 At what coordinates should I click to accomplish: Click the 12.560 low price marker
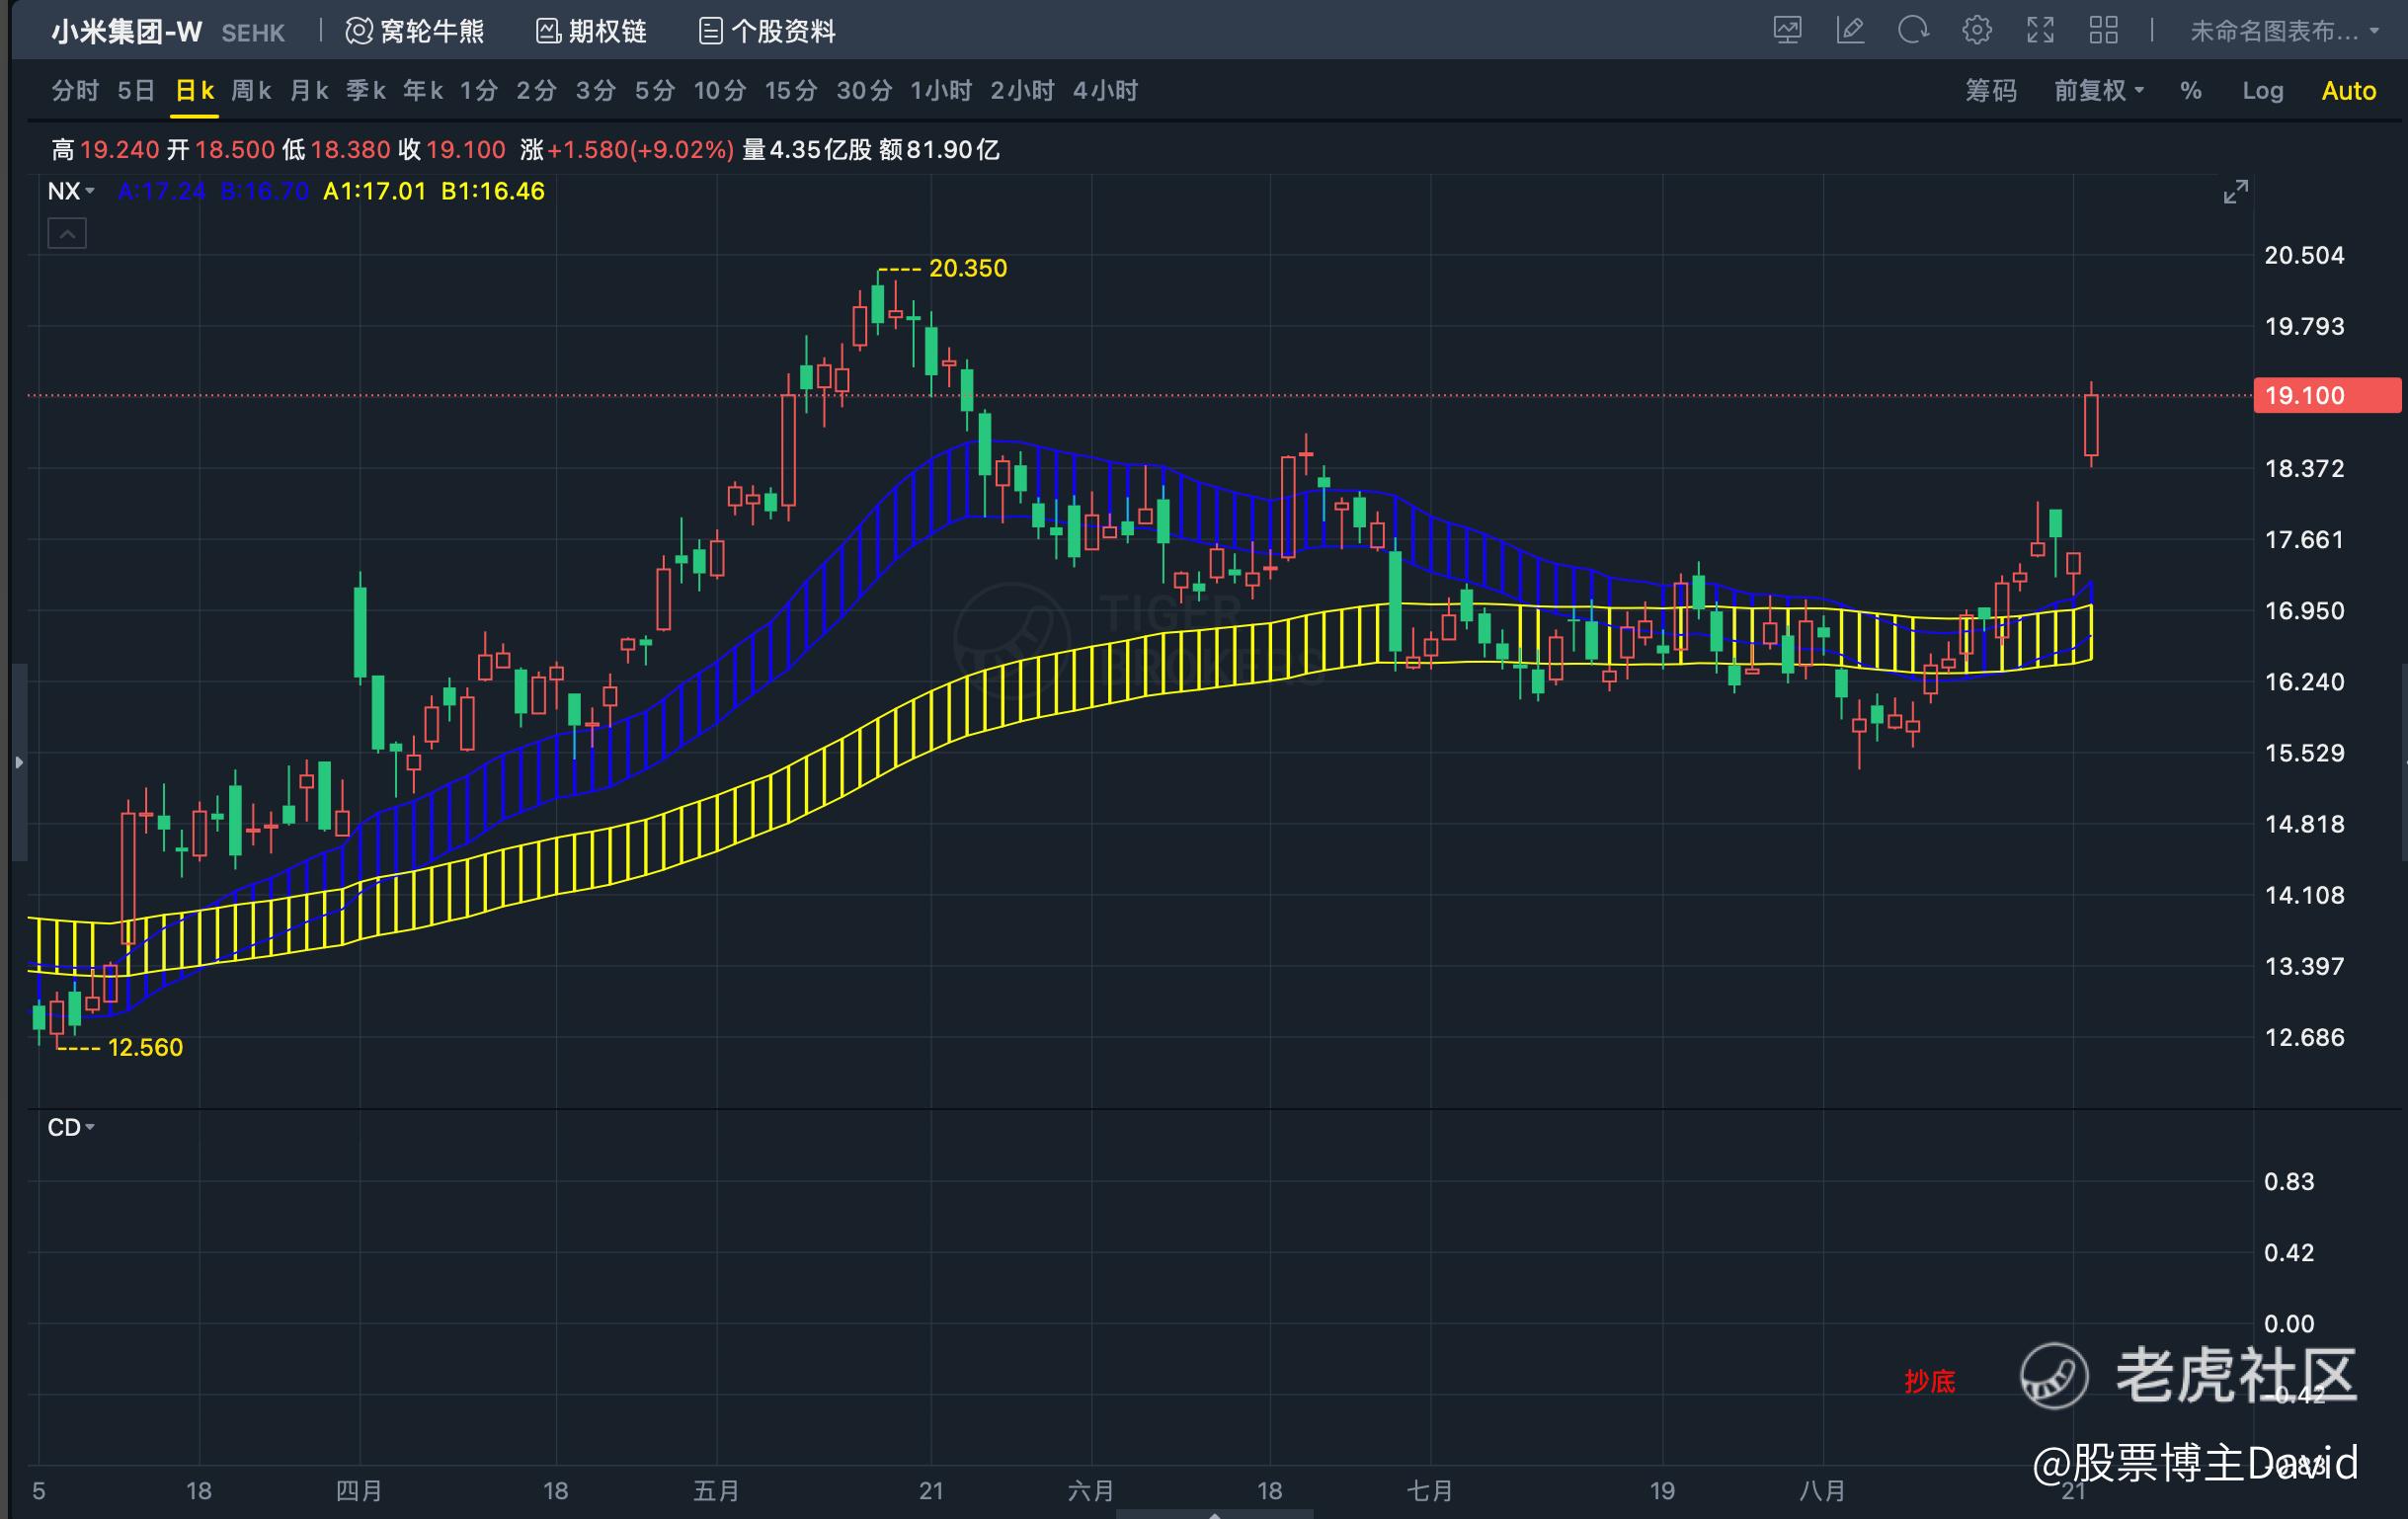(145, 1047)
